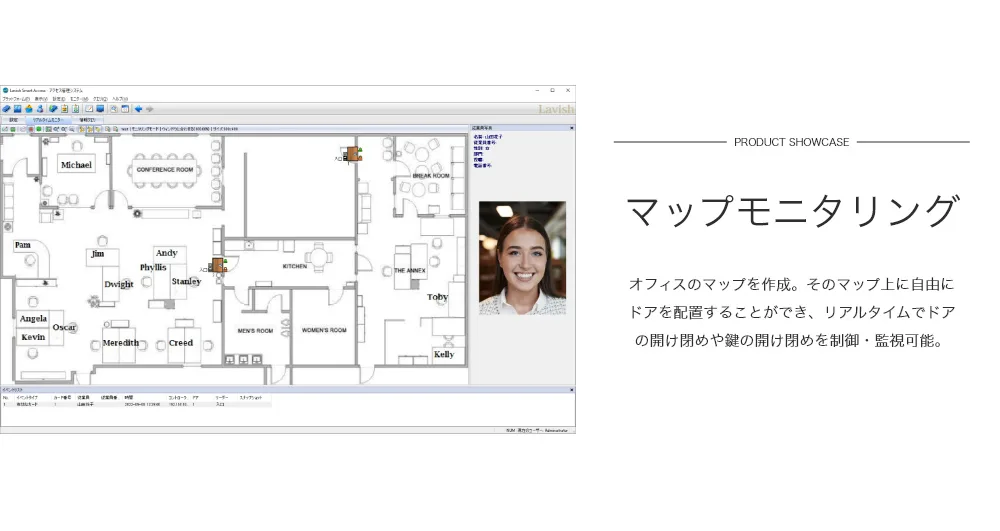Viewport: 1000px width, 531px height.
Task: Click the door icon beside the kitchen
Action: [217, 265]
